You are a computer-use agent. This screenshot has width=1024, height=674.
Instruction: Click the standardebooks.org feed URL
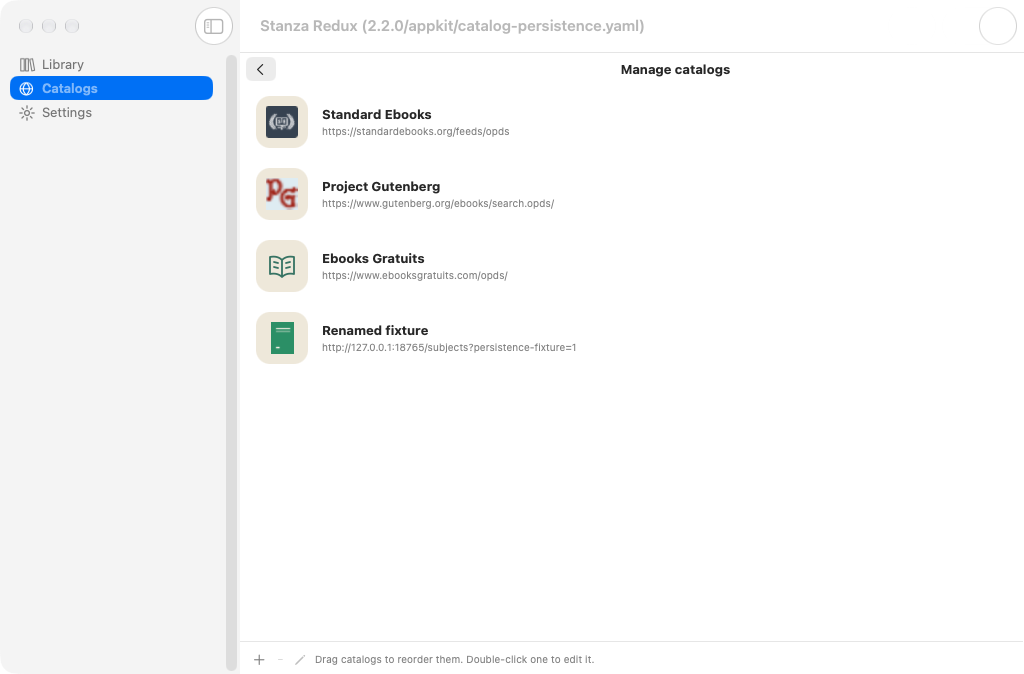(415, 131)
